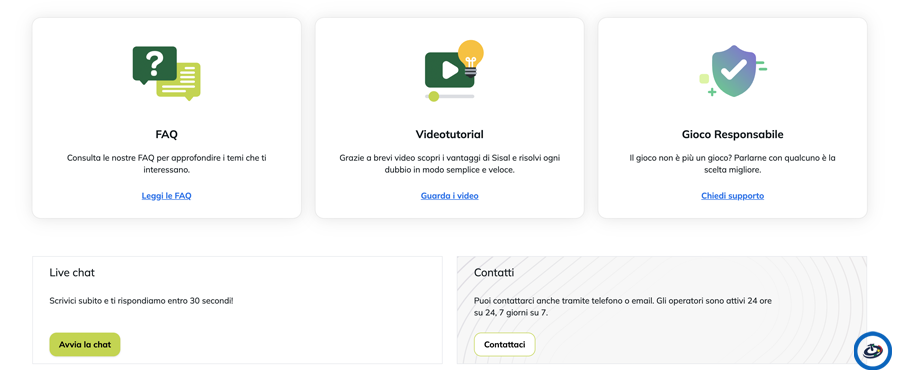Select the FAQ card heading
Image resolution: width=900 pixels, height=378 pixels.
[x=166, y=135]
